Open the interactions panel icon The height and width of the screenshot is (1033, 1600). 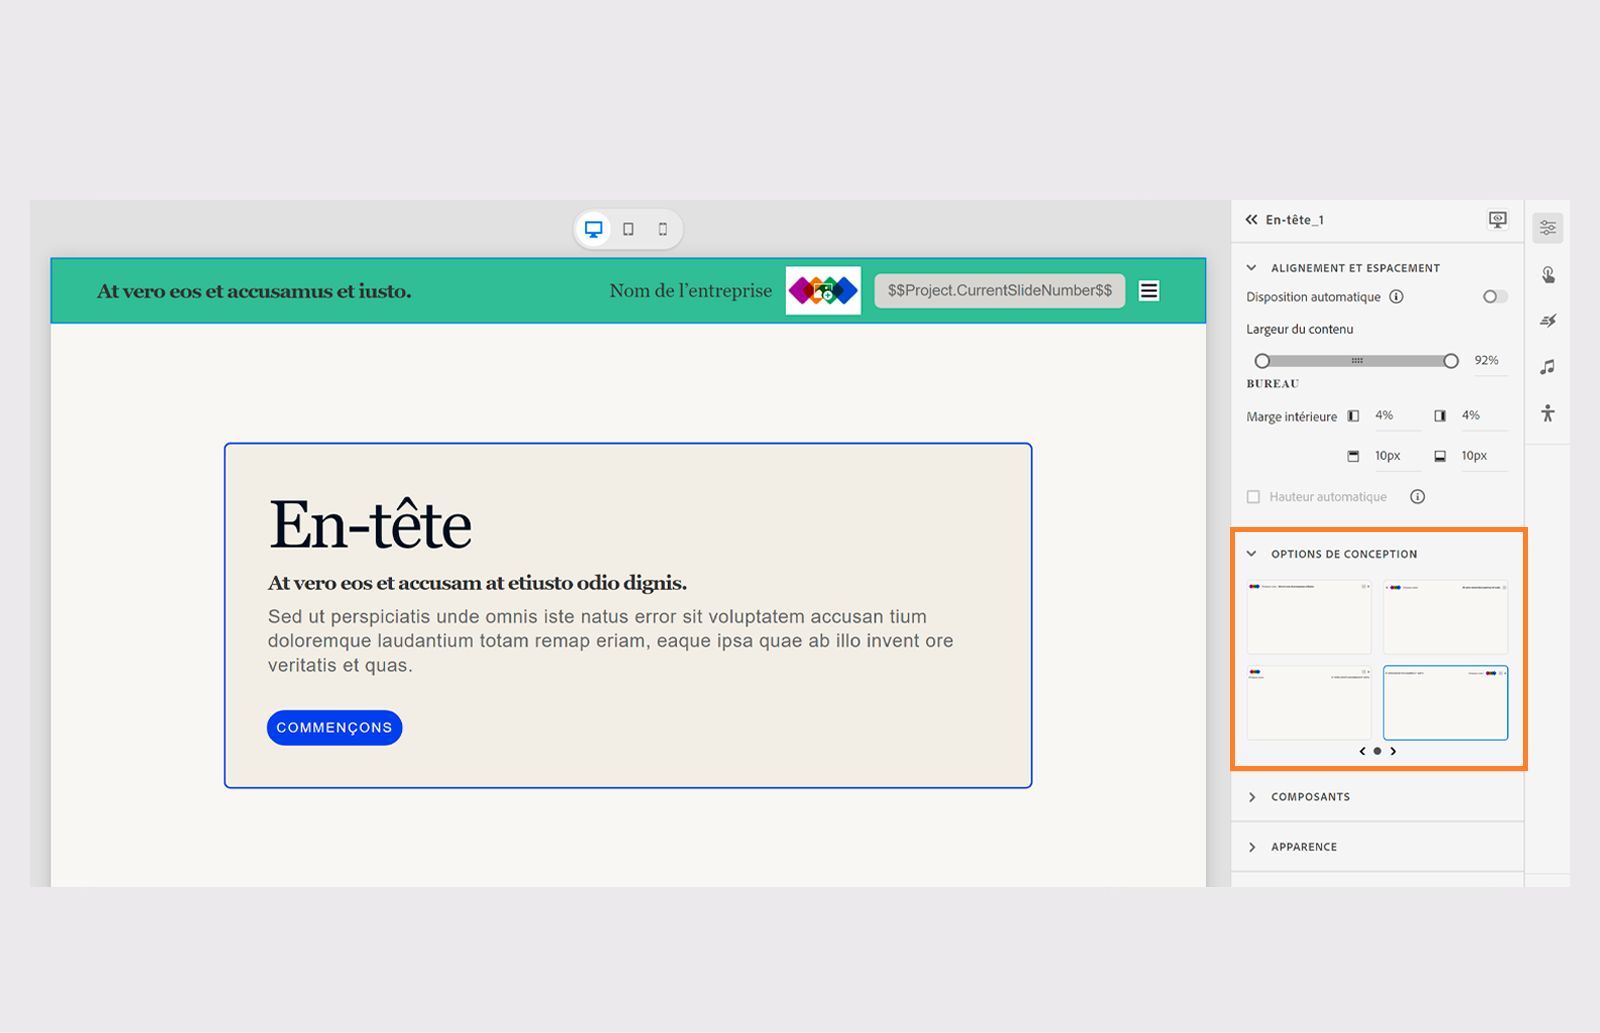[x=1548, y=274]
